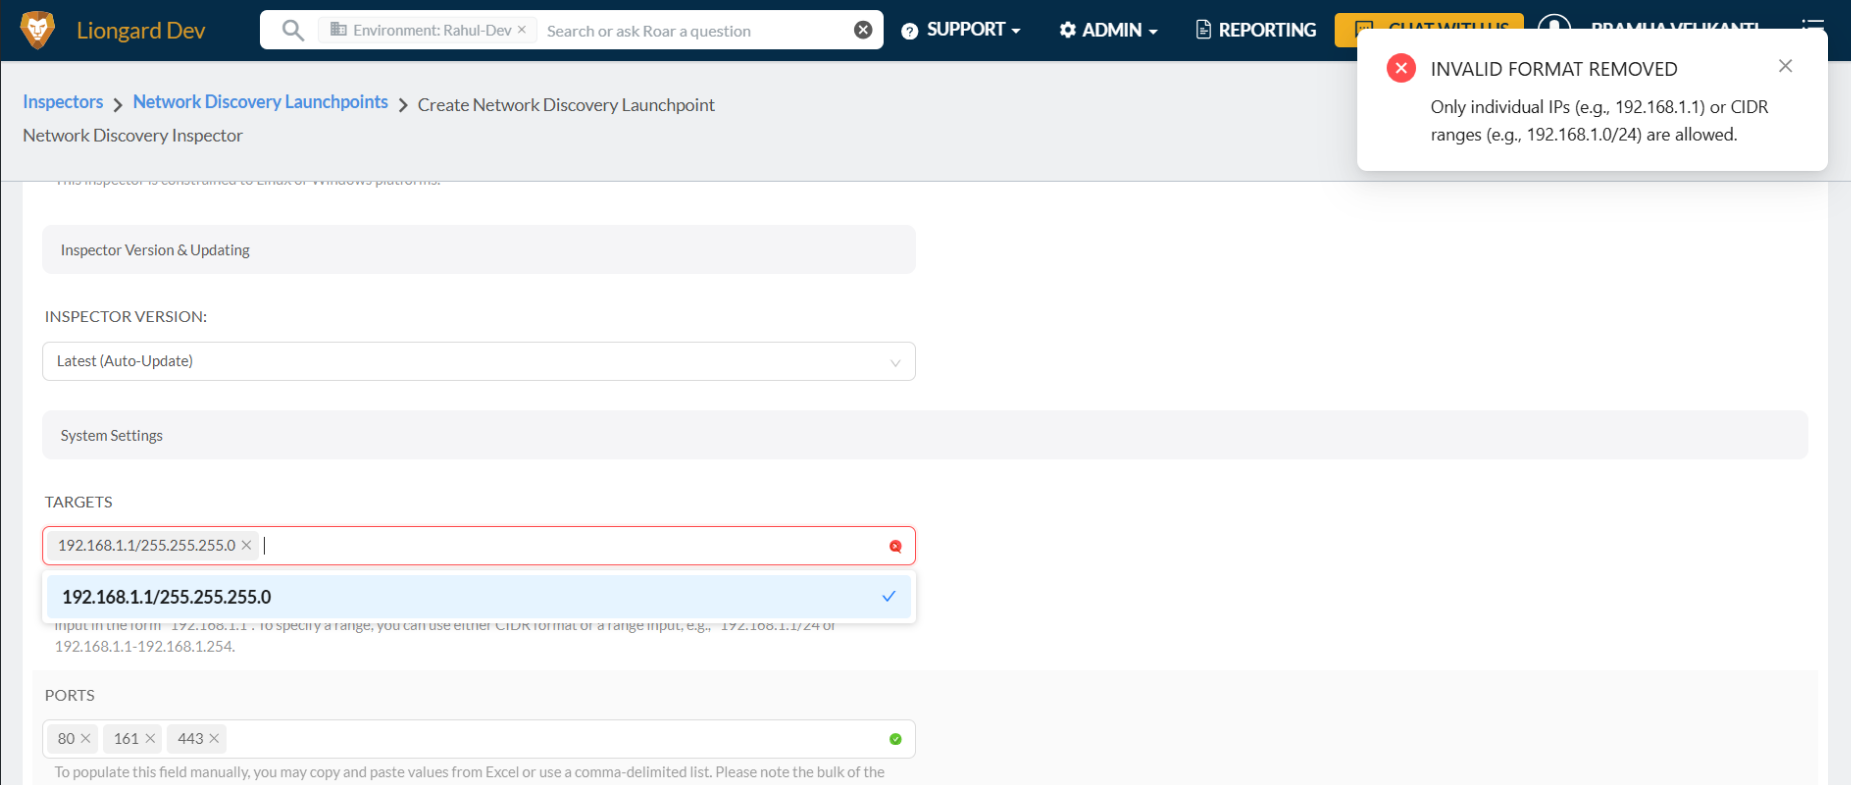Screen dimensions: 1851x785
Task: Click the Liongard lion logo
Action: click(38, 30)
